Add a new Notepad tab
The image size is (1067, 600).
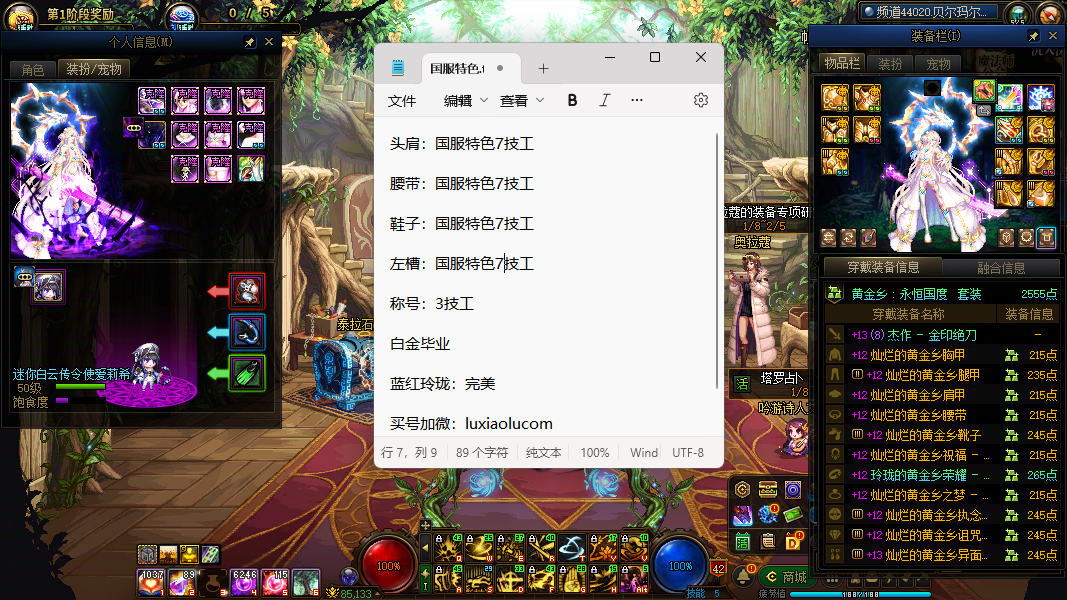point(544,69)
